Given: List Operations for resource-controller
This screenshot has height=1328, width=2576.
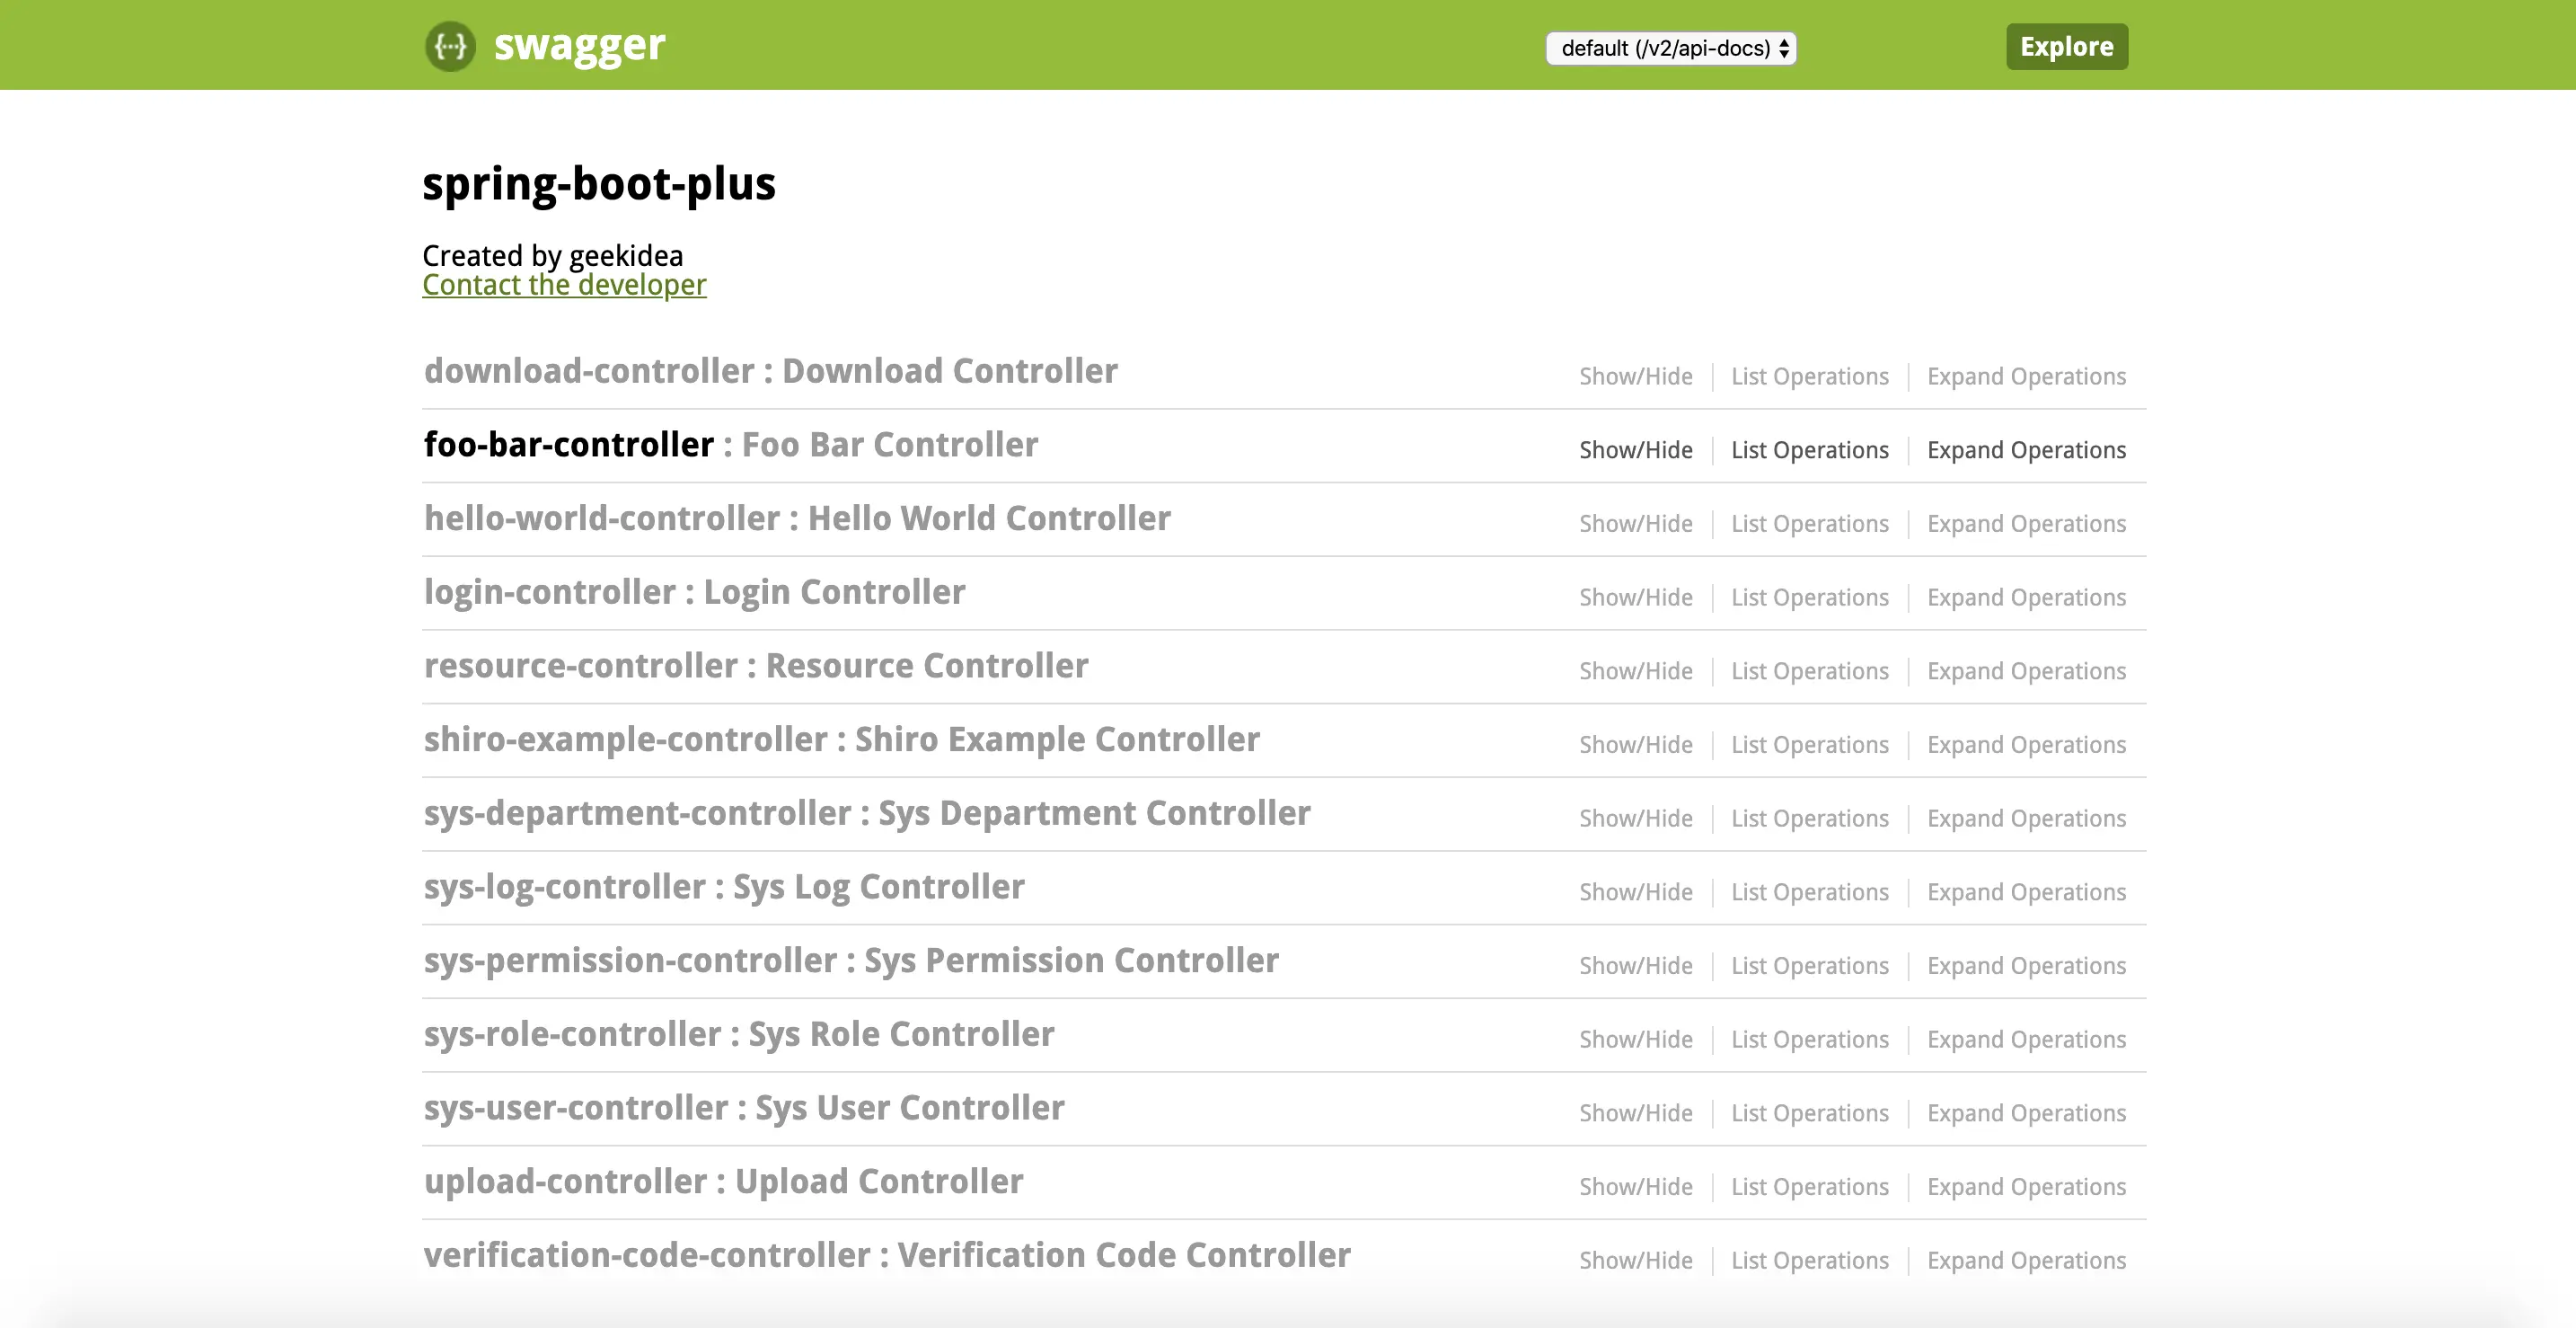Looking at the screenshot, I should click(x=1809, y=671).
